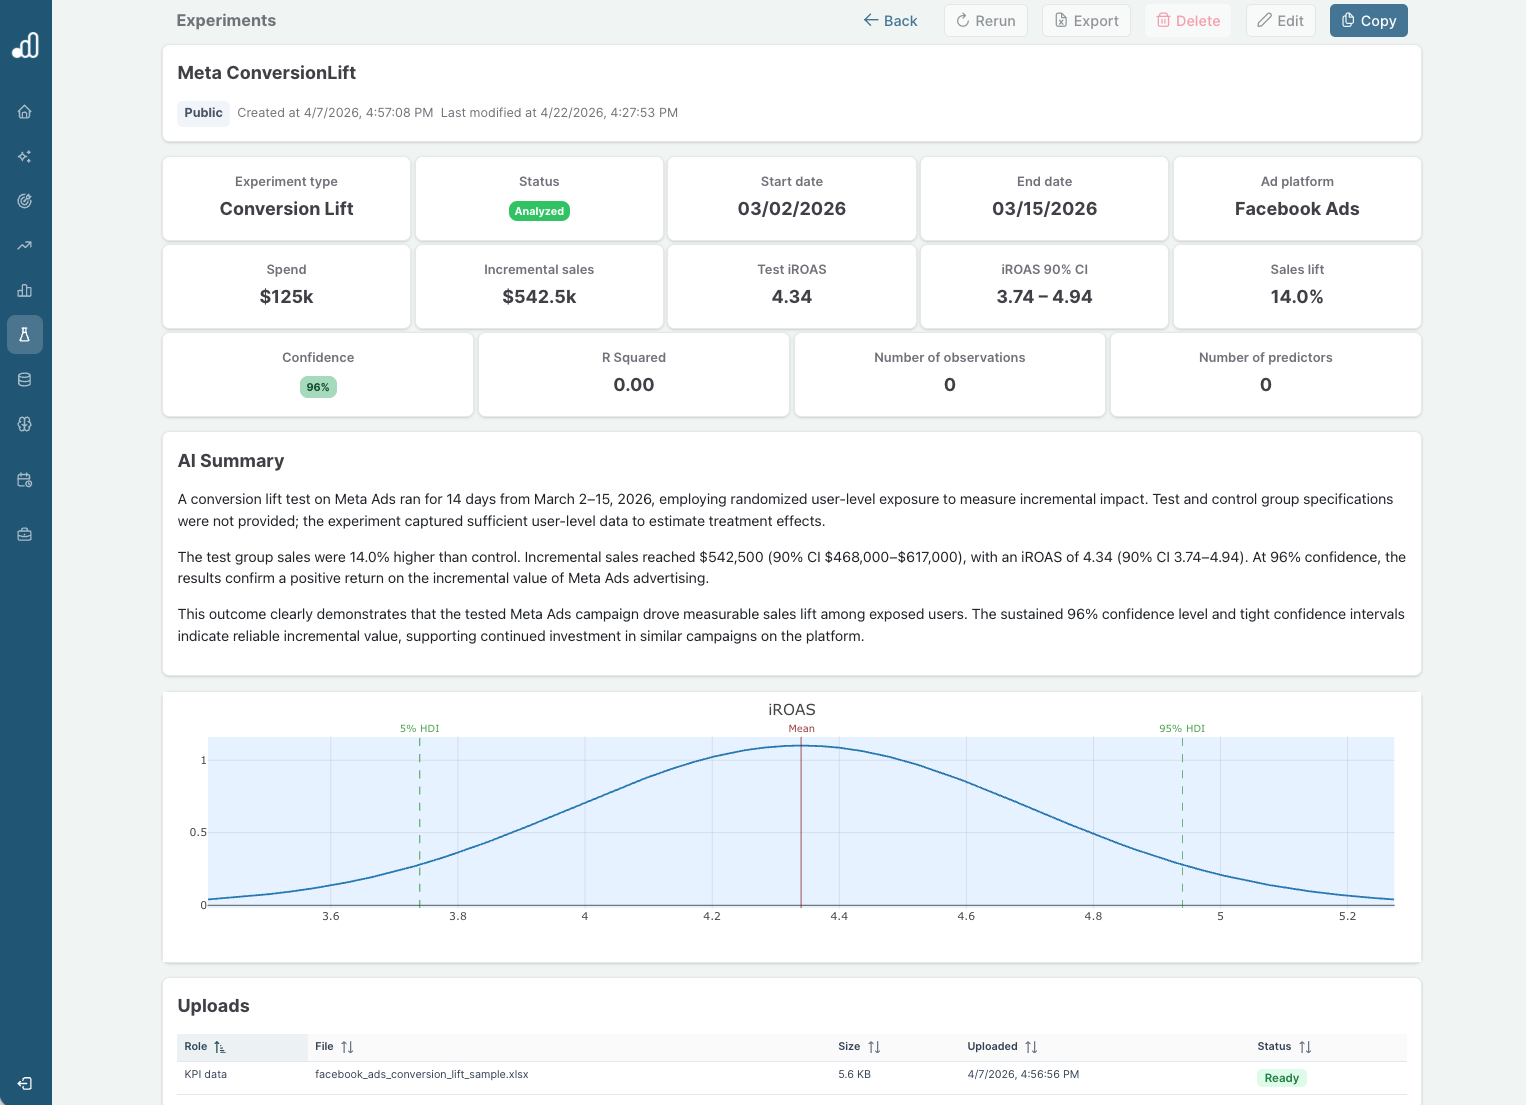
Task: Sort uploads by Uploaded column
Action: [x=1031, y=1047]
